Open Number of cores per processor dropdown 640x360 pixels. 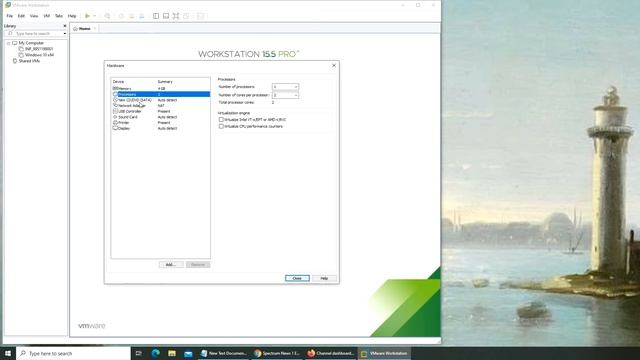point(285,95)
